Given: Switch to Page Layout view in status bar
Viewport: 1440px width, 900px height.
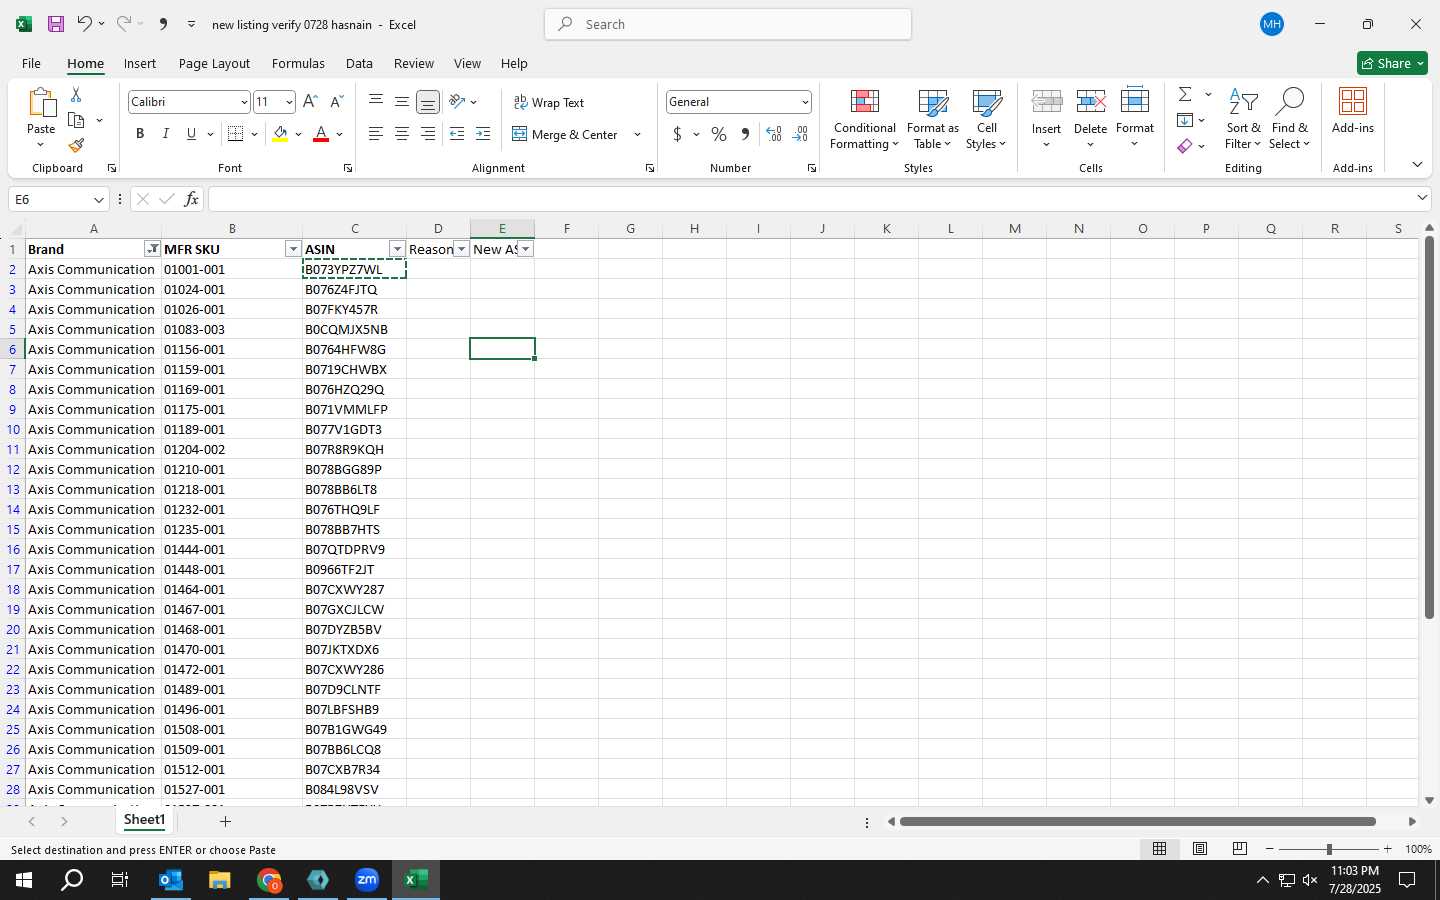Looking at the screenshot, I should click(x=1200, y=849).
